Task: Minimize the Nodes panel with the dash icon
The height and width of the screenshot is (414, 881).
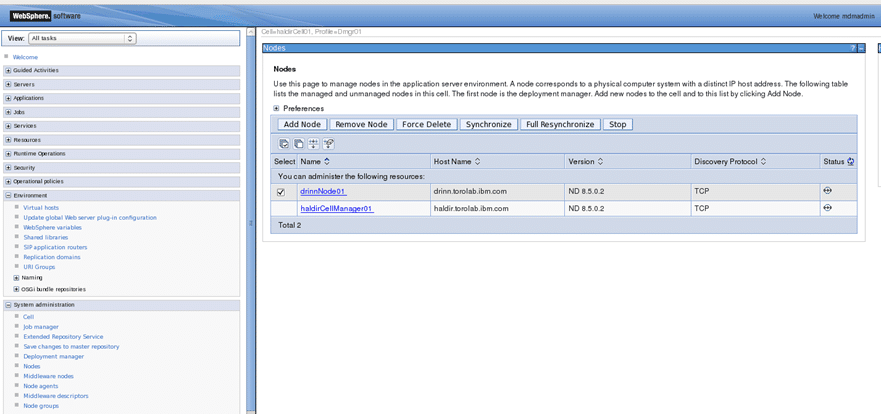Action: click(861, 48)
